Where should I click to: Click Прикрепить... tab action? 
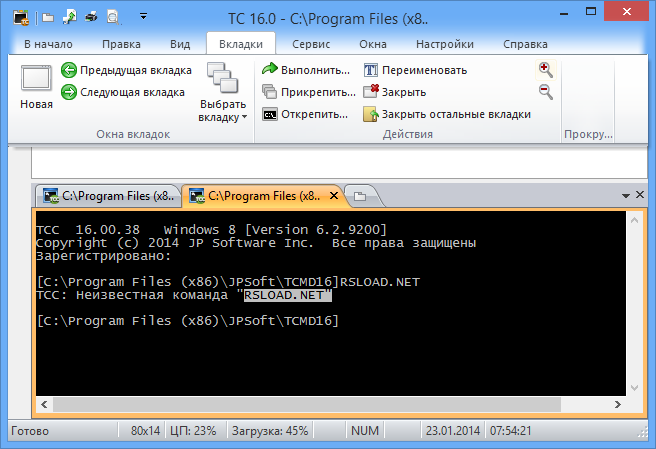click(309, 92)
